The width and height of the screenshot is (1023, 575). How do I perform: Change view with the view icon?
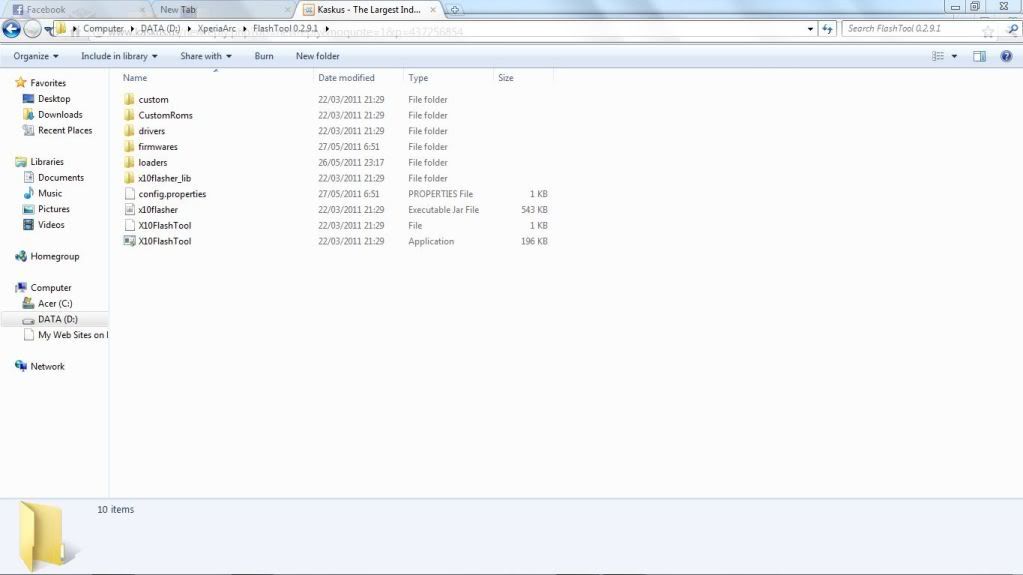tap(938, 56)
